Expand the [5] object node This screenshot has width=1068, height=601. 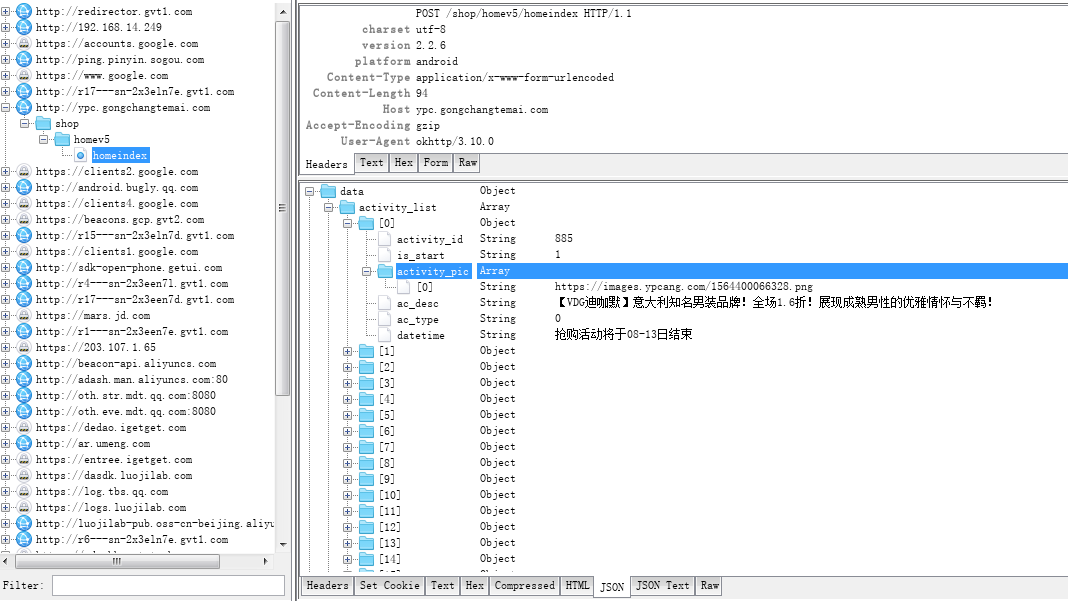click(347, 416)
